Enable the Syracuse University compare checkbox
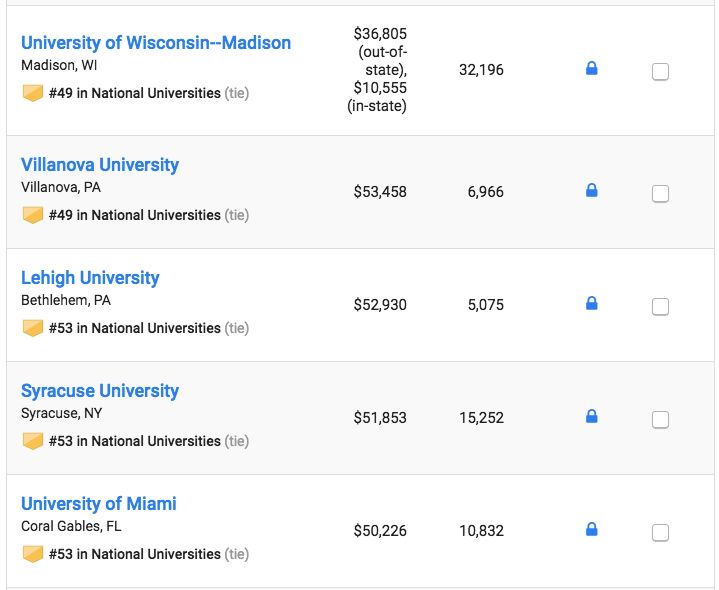Viewport: 719px width, 590px height. pyautogui.click(x=660, y=420)
